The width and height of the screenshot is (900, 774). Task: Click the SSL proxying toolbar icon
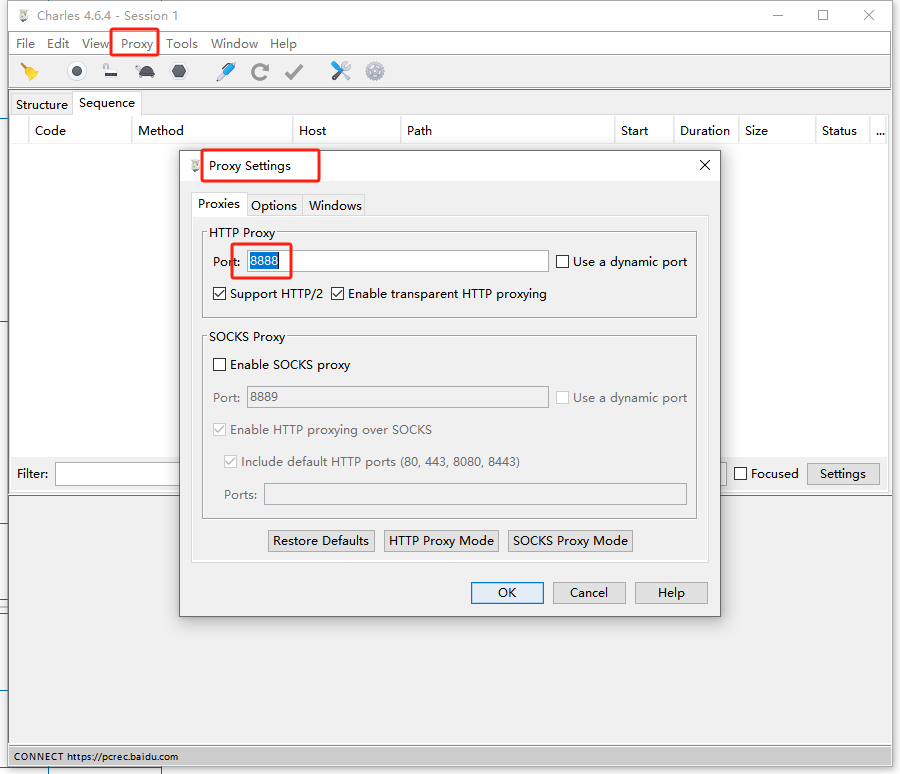pyautogui.click(x=110, y=71)
